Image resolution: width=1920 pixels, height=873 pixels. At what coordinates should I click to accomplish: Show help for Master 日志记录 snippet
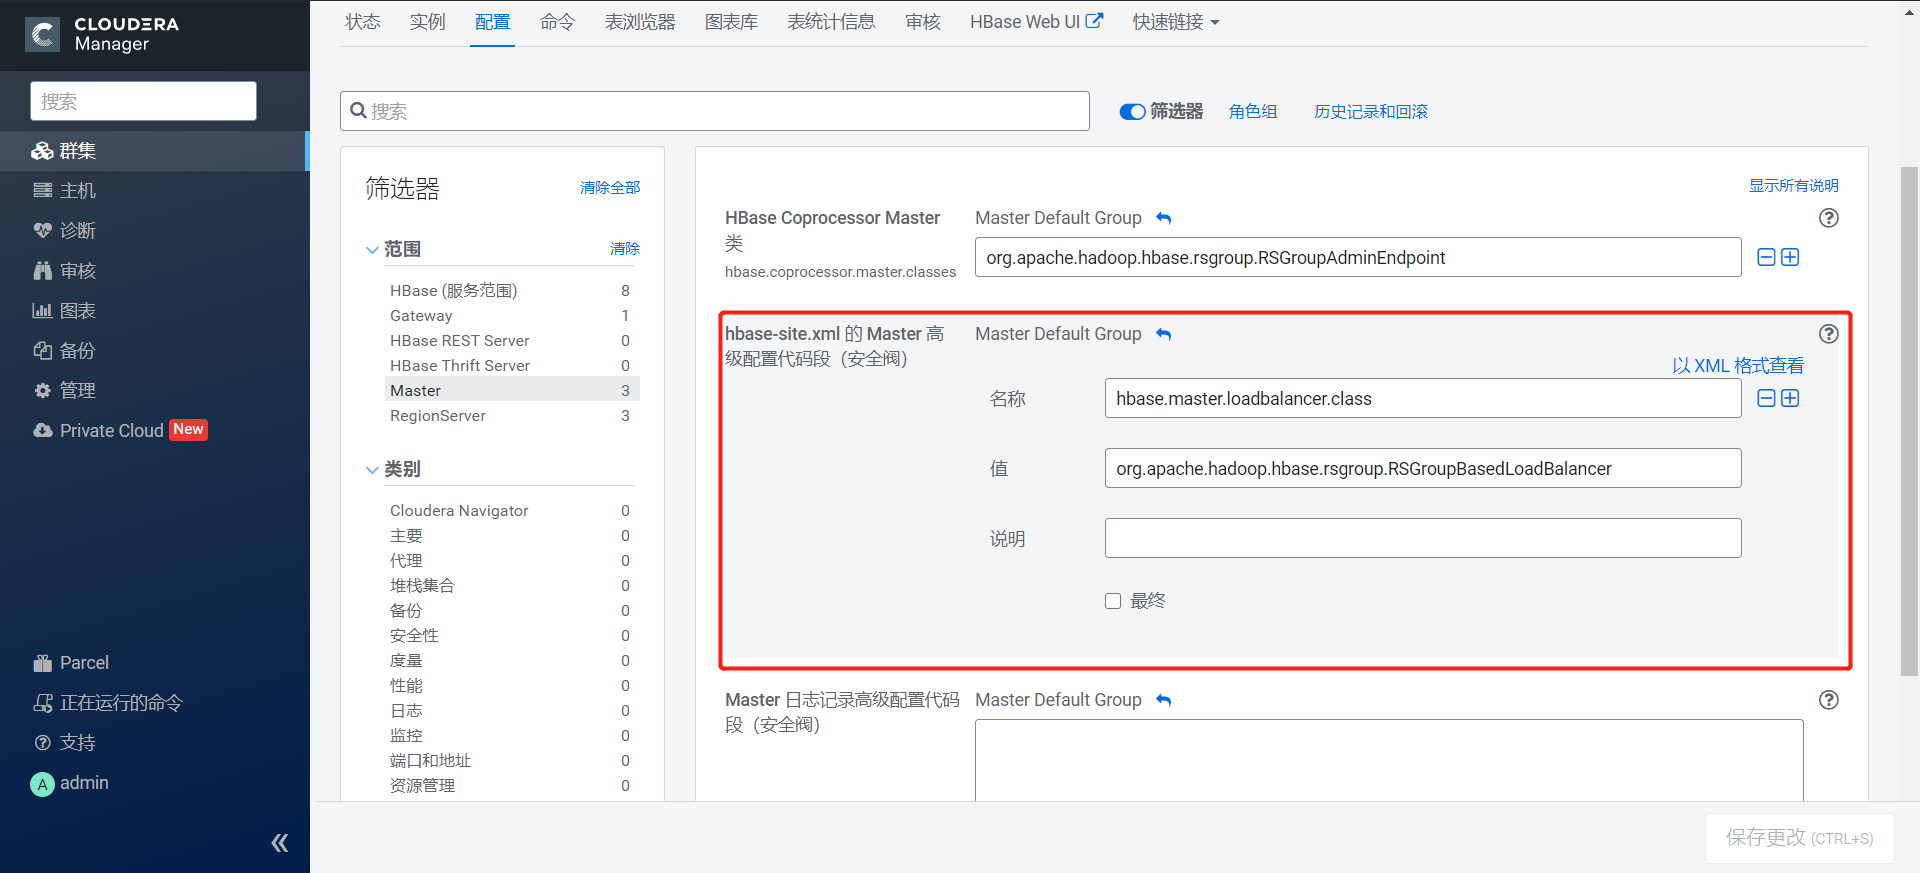click(1829, 700)
